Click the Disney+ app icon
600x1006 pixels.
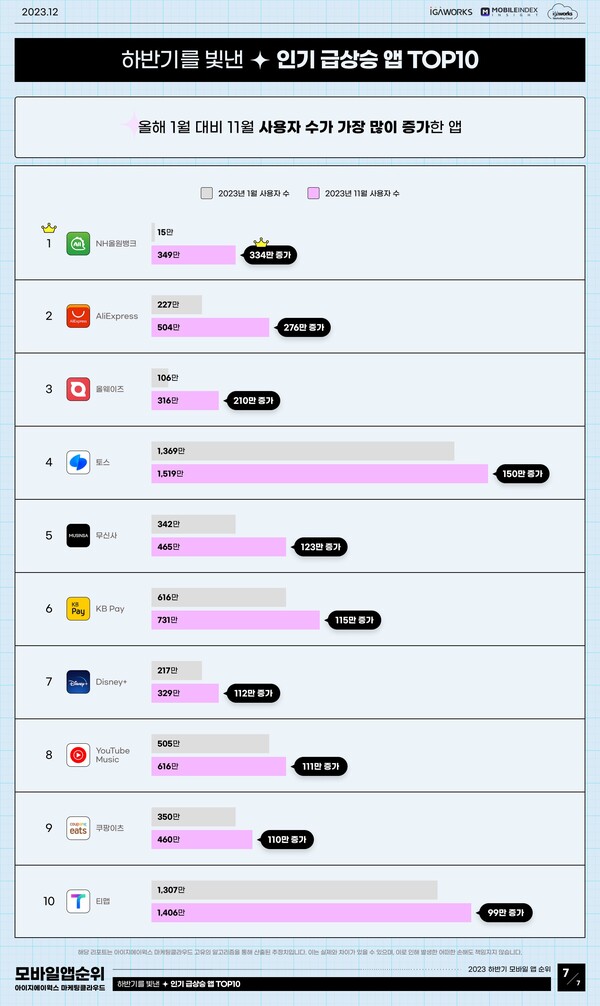coord(78,682)
